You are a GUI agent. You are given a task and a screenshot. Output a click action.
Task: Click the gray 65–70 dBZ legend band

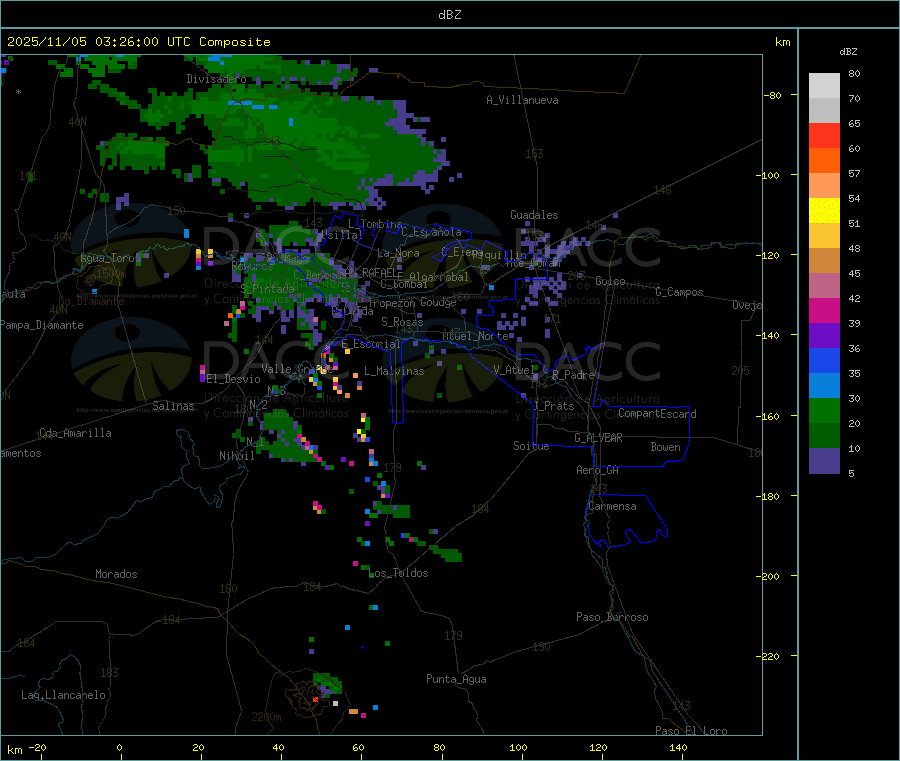click(824, 111)
